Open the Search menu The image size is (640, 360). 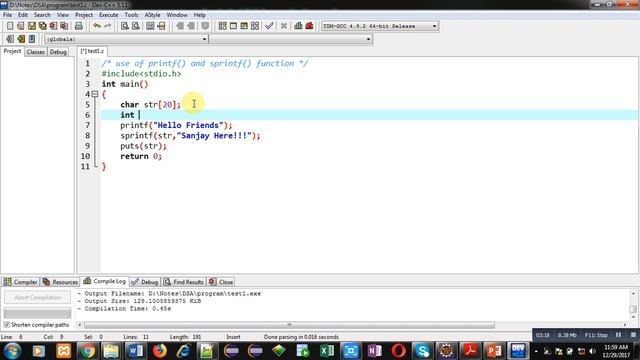42,15
